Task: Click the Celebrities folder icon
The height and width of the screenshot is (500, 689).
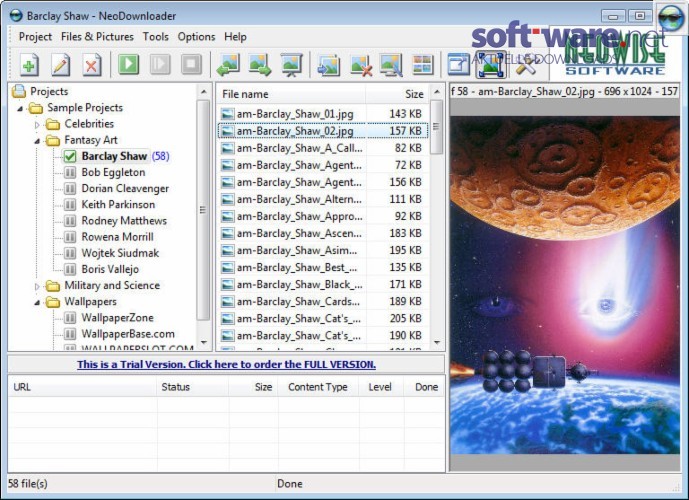Action: coord(53,124)
